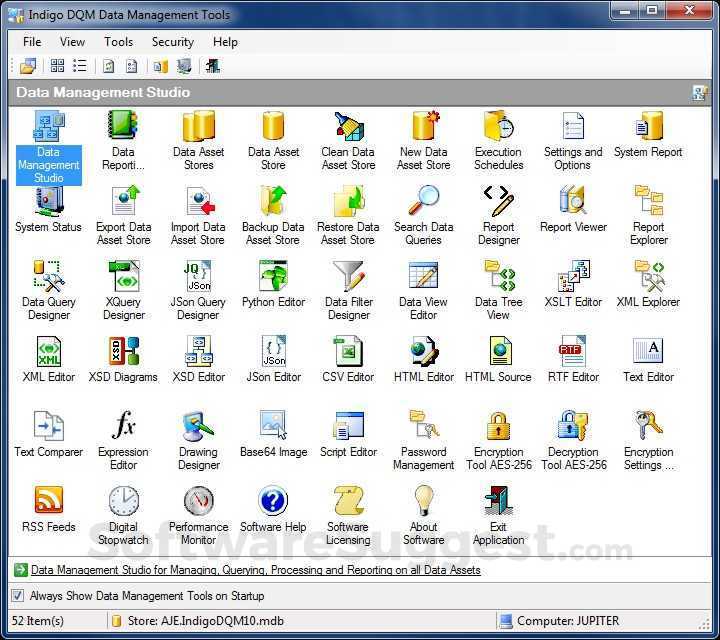Screen dimensions: 720x640
Task: Open Password Management
Action: coord(423,440)
